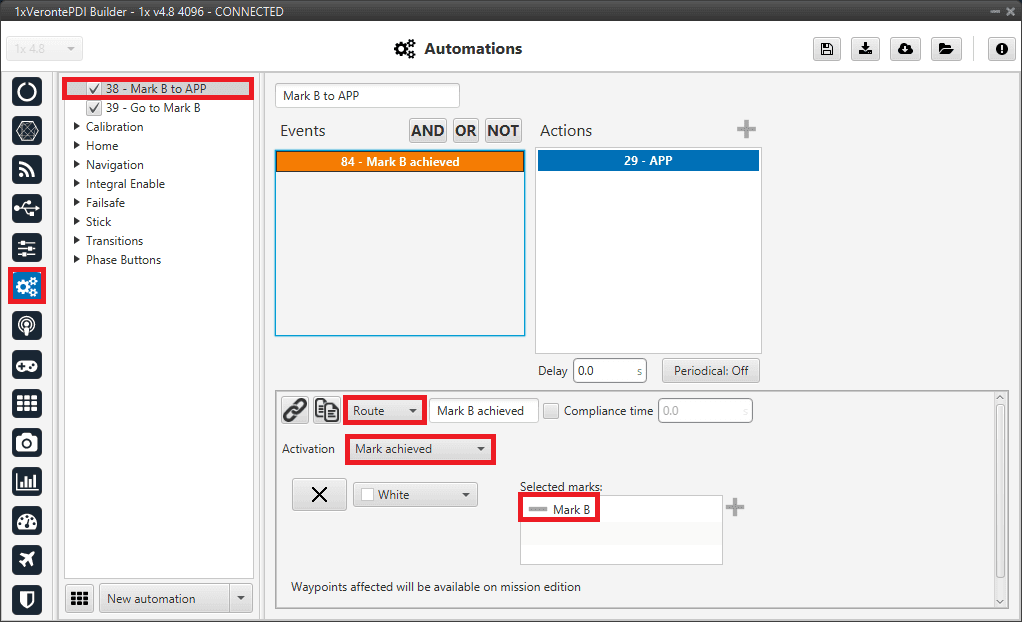Click the plus icon to add action

click(x=746, y=130)
